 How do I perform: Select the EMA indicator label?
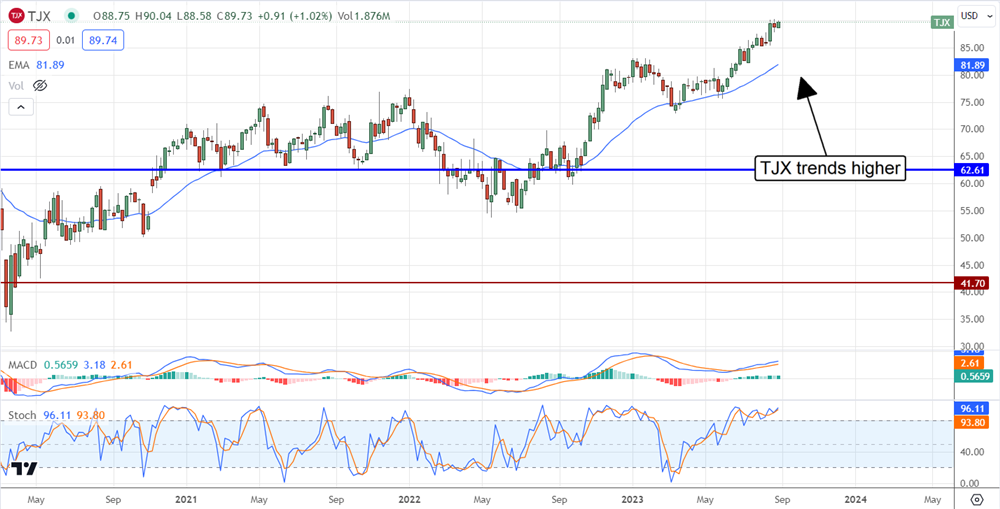(x=19, y=65)
